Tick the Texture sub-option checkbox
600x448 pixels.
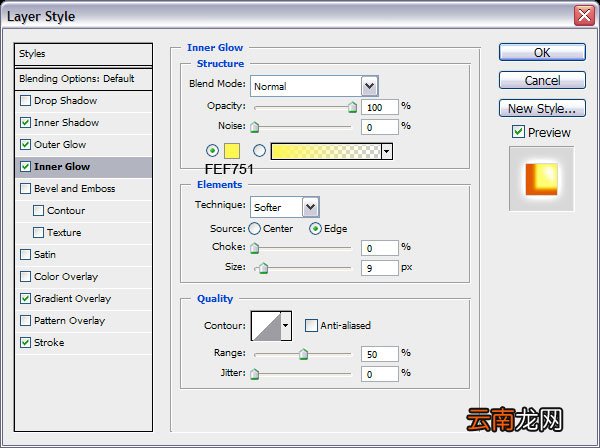pyautogui.click(x=38, y=233)
